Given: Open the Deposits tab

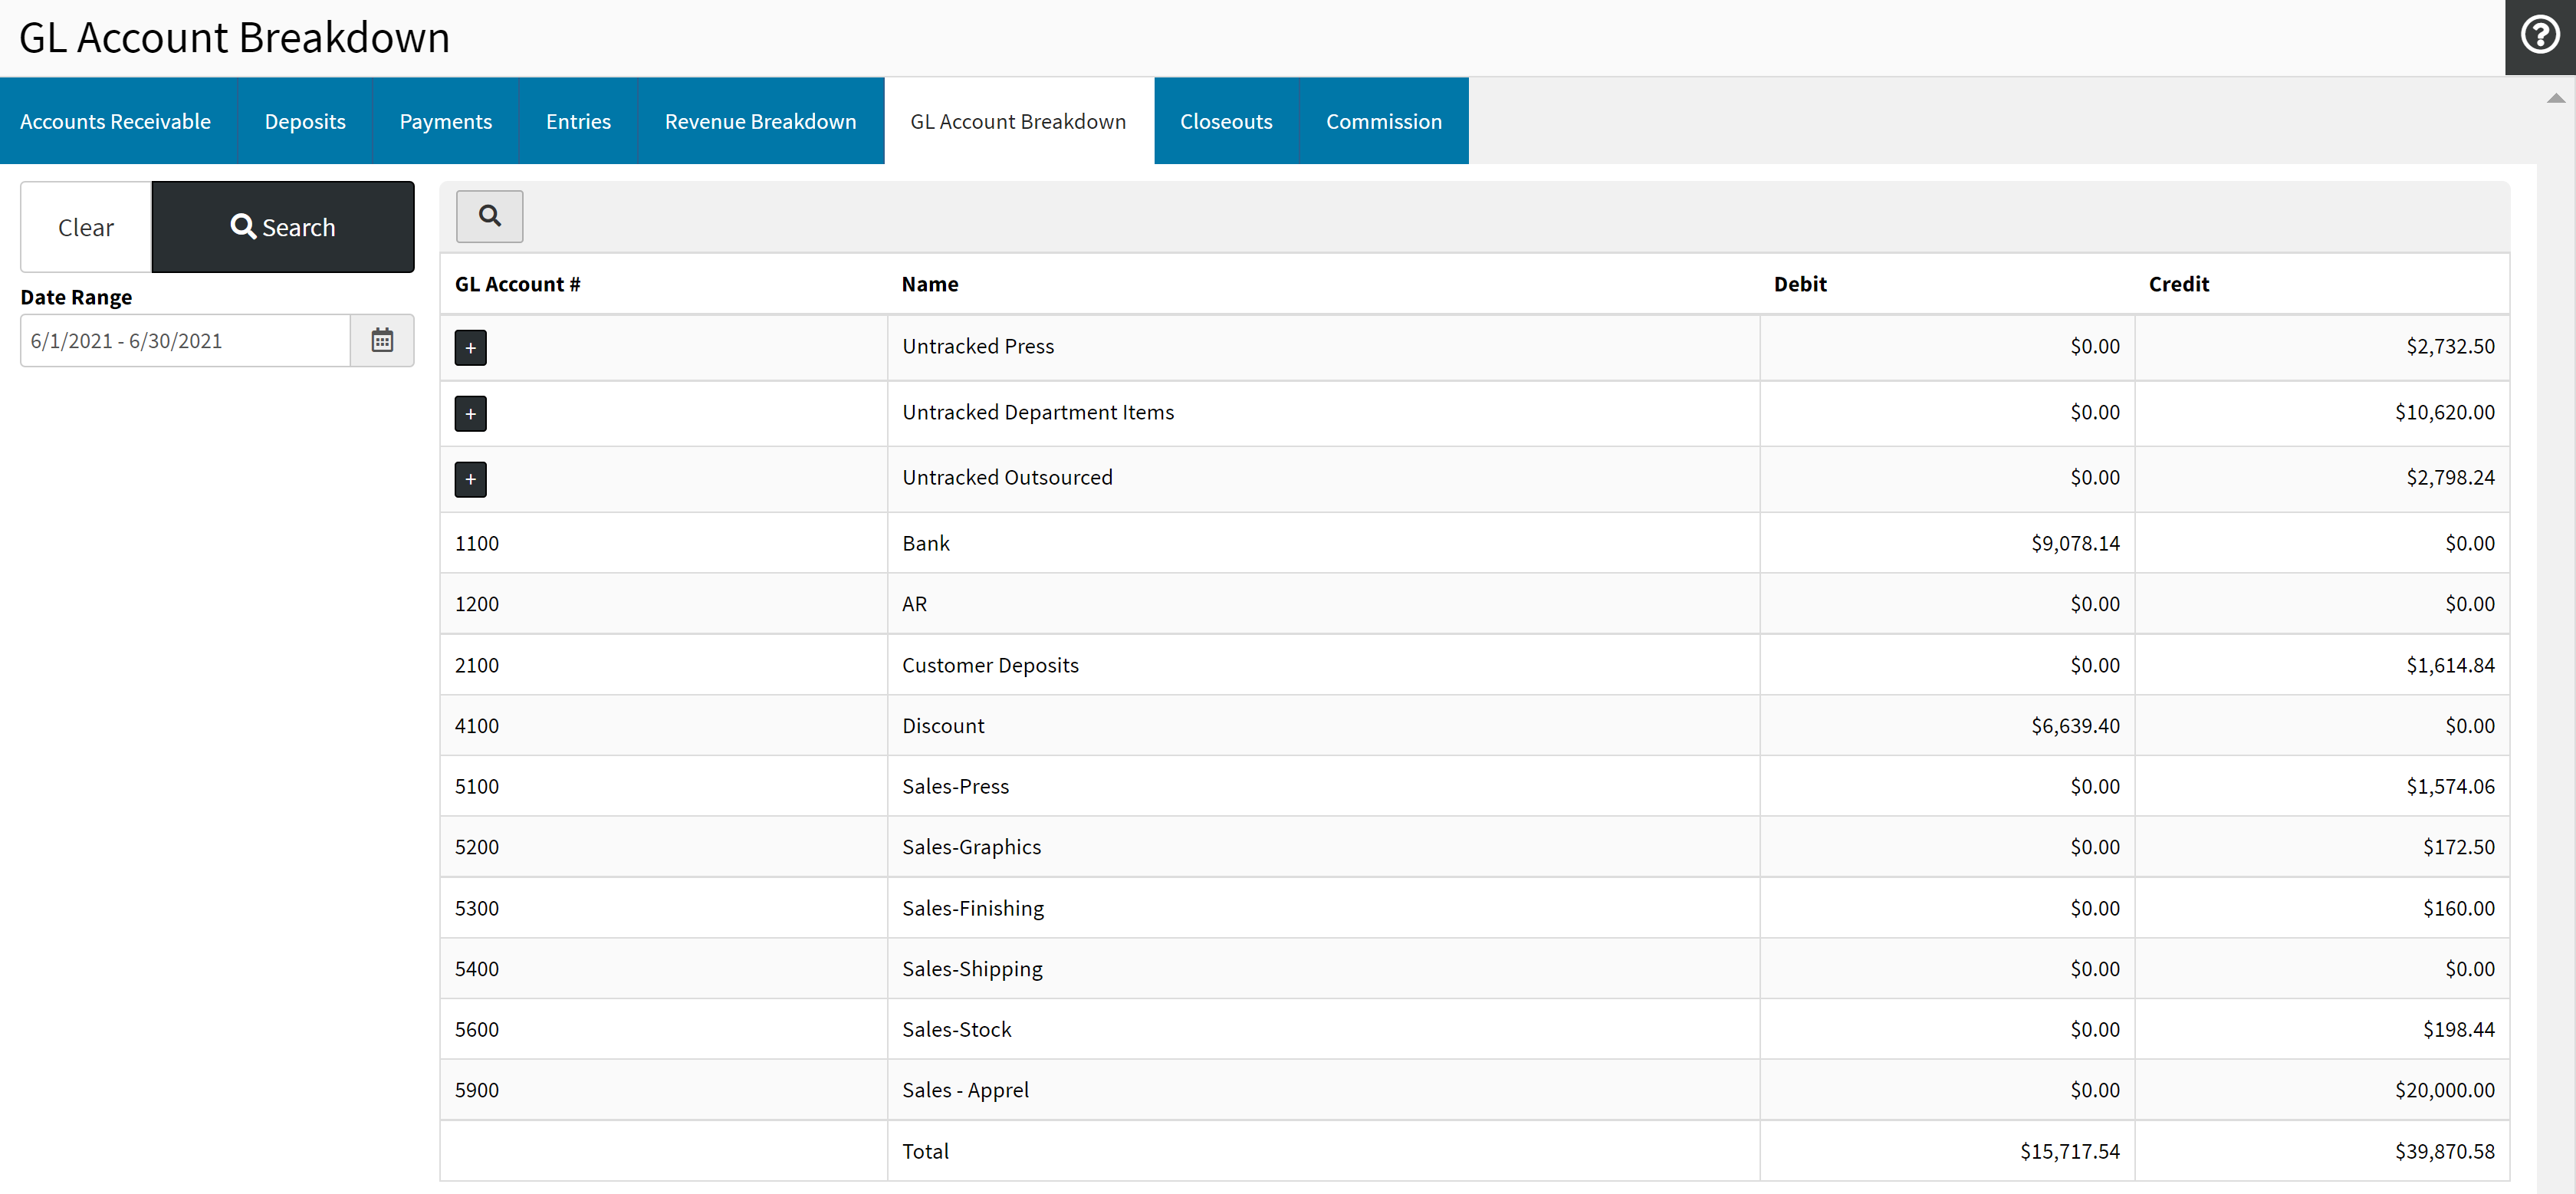Looking at the screenshot, I should [x=305, y=121].
